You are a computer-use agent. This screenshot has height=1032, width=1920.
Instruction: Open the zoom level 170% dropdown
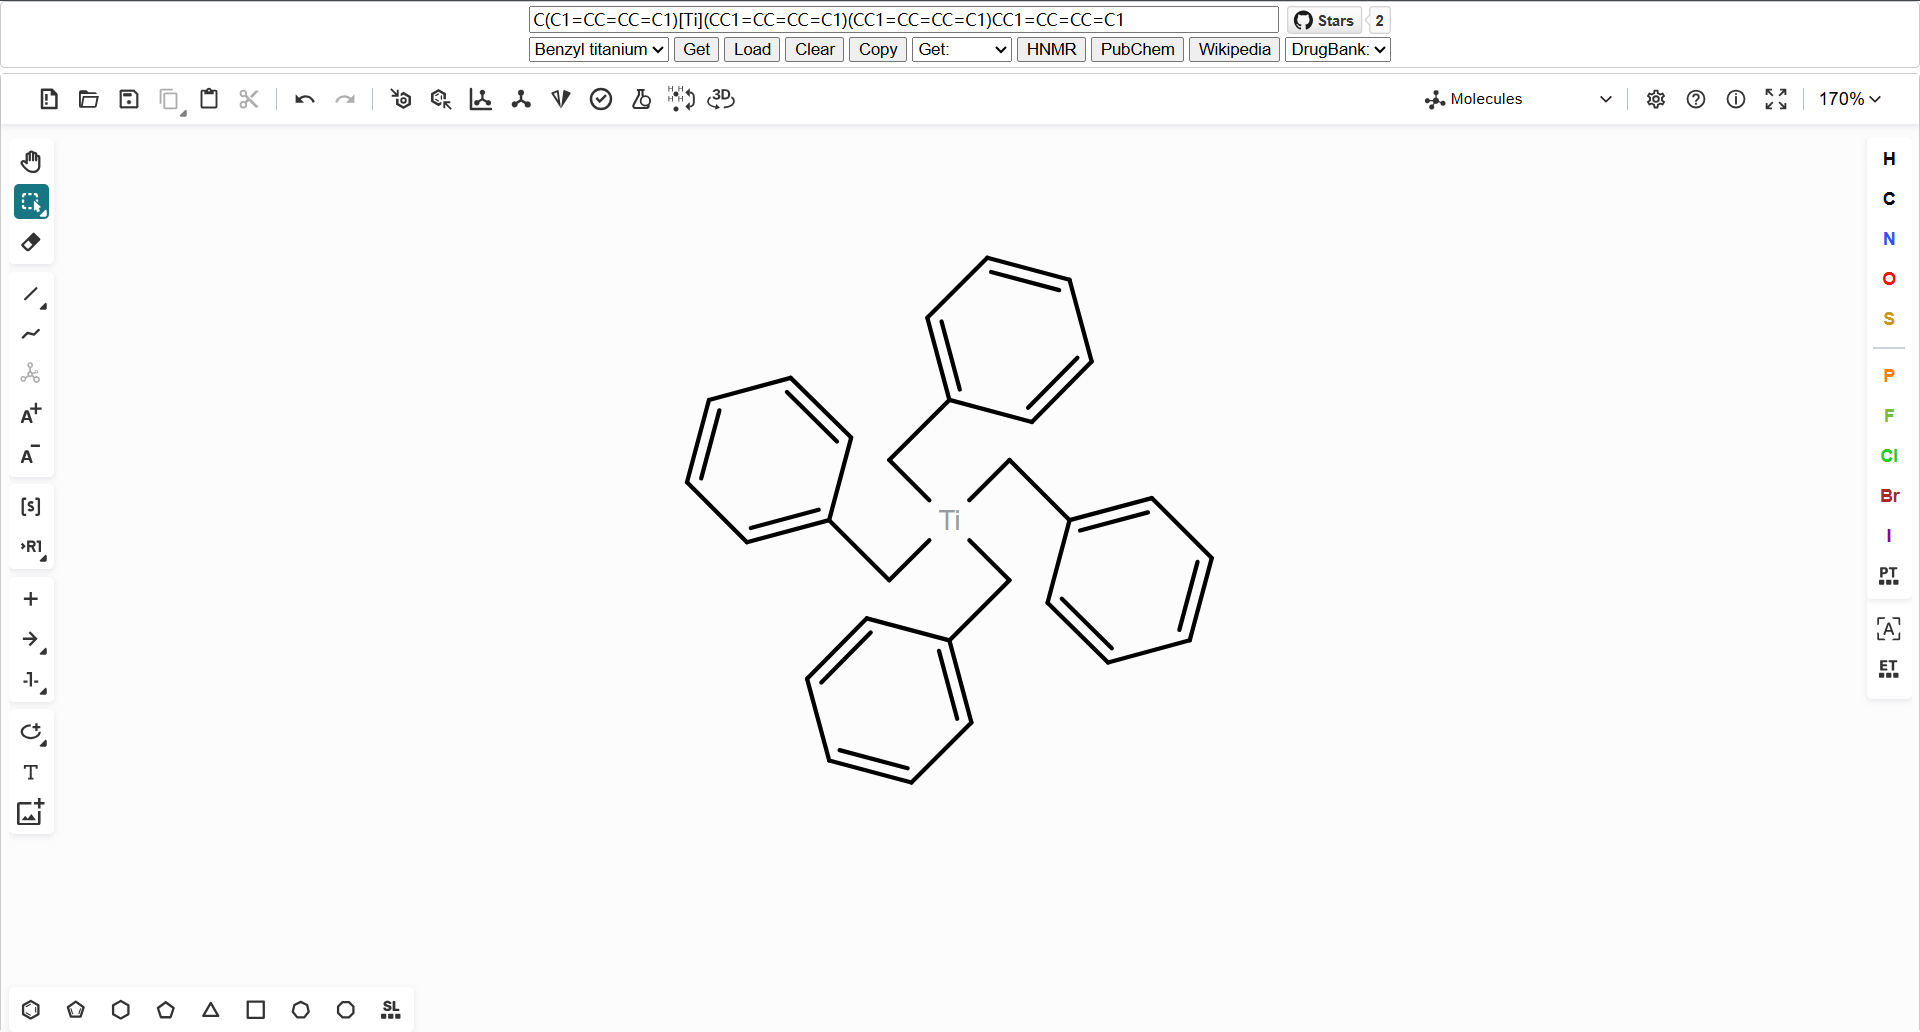point(1849,99)
